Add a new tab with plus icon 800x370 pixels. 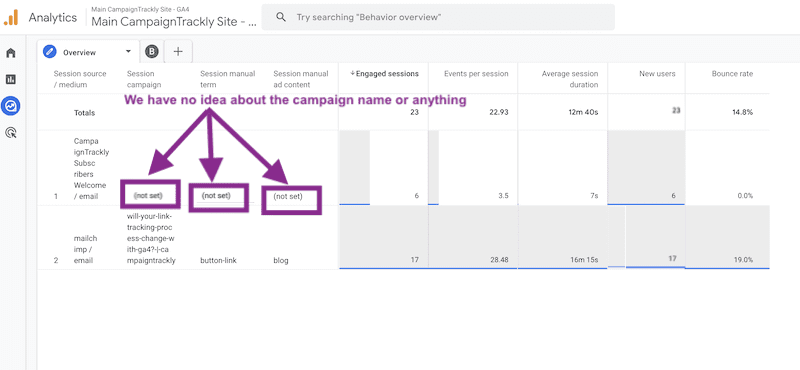178,52
